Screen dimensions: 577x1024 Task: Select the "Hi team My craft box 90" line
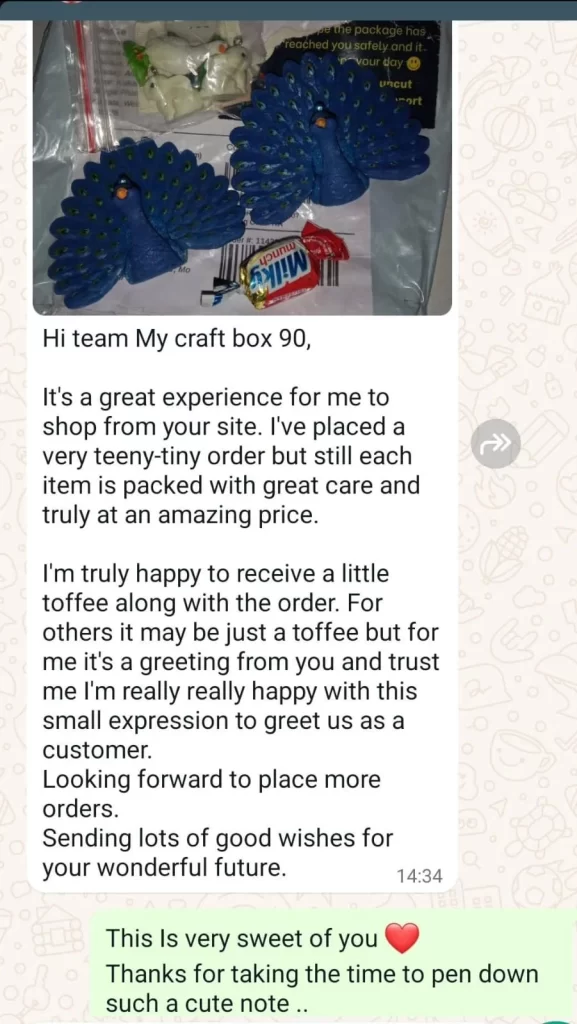(x=178, y=341)
